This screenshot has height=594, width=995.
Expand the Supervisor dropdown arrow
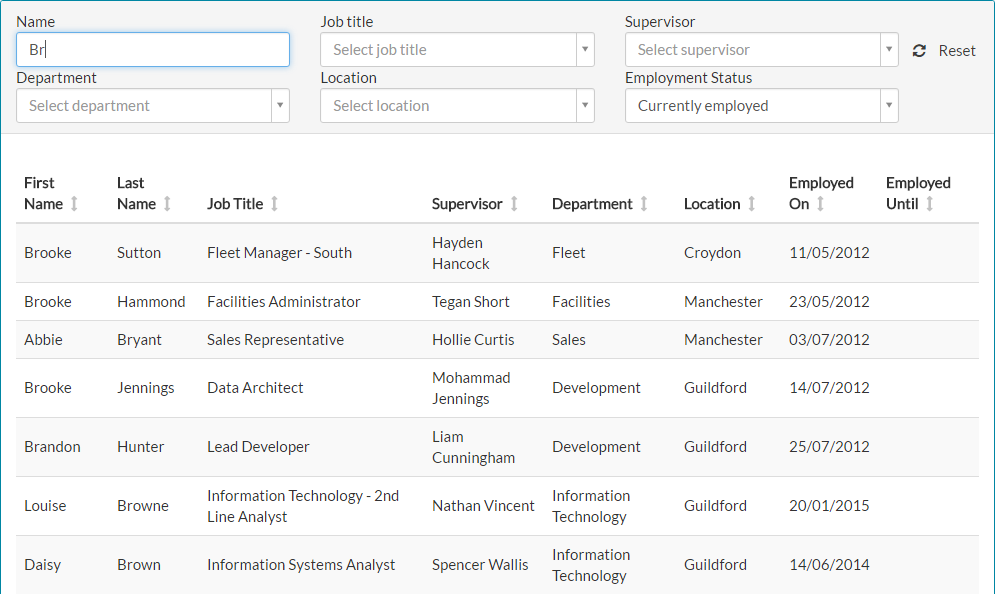click(888, 50)
